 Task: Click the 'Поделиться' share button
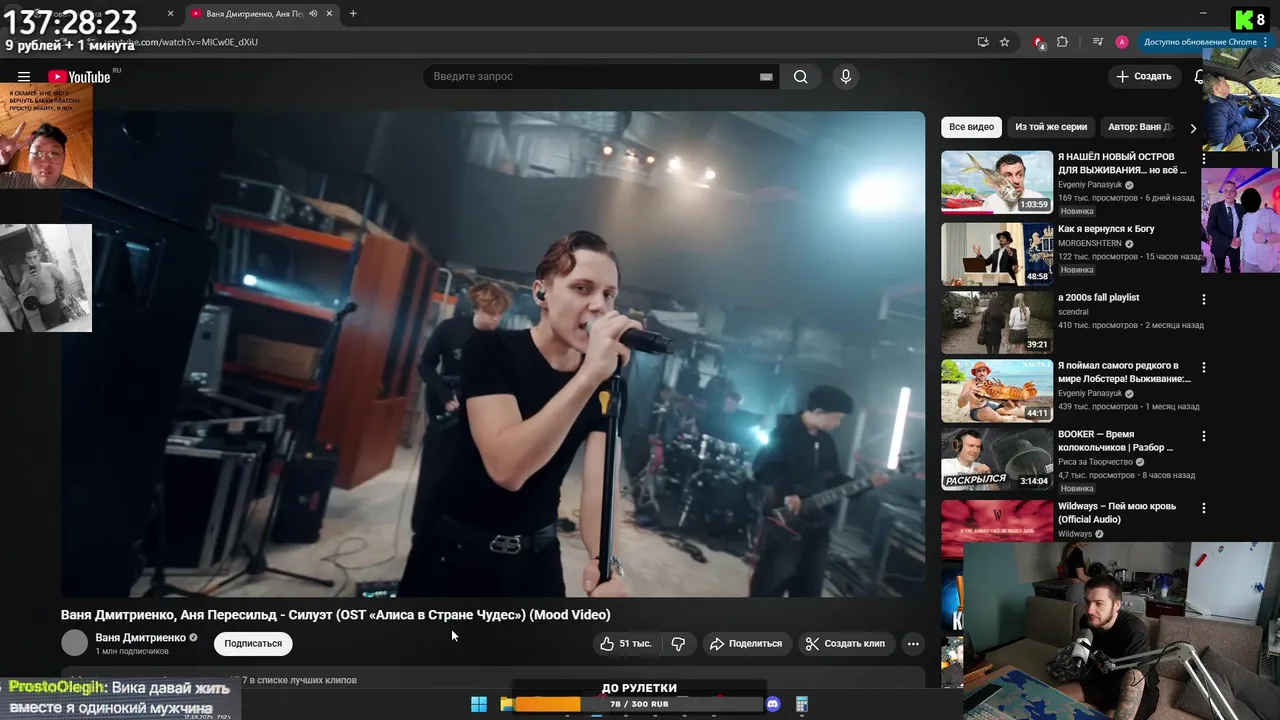click(746, 644)
